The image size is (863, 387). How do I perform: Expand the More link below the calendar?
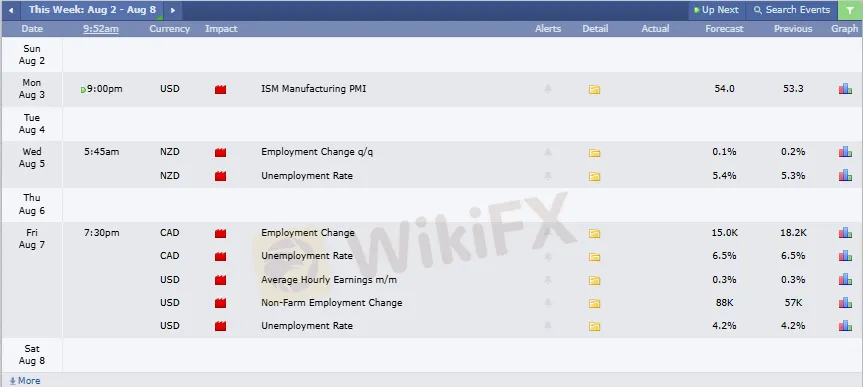(25, 380)
